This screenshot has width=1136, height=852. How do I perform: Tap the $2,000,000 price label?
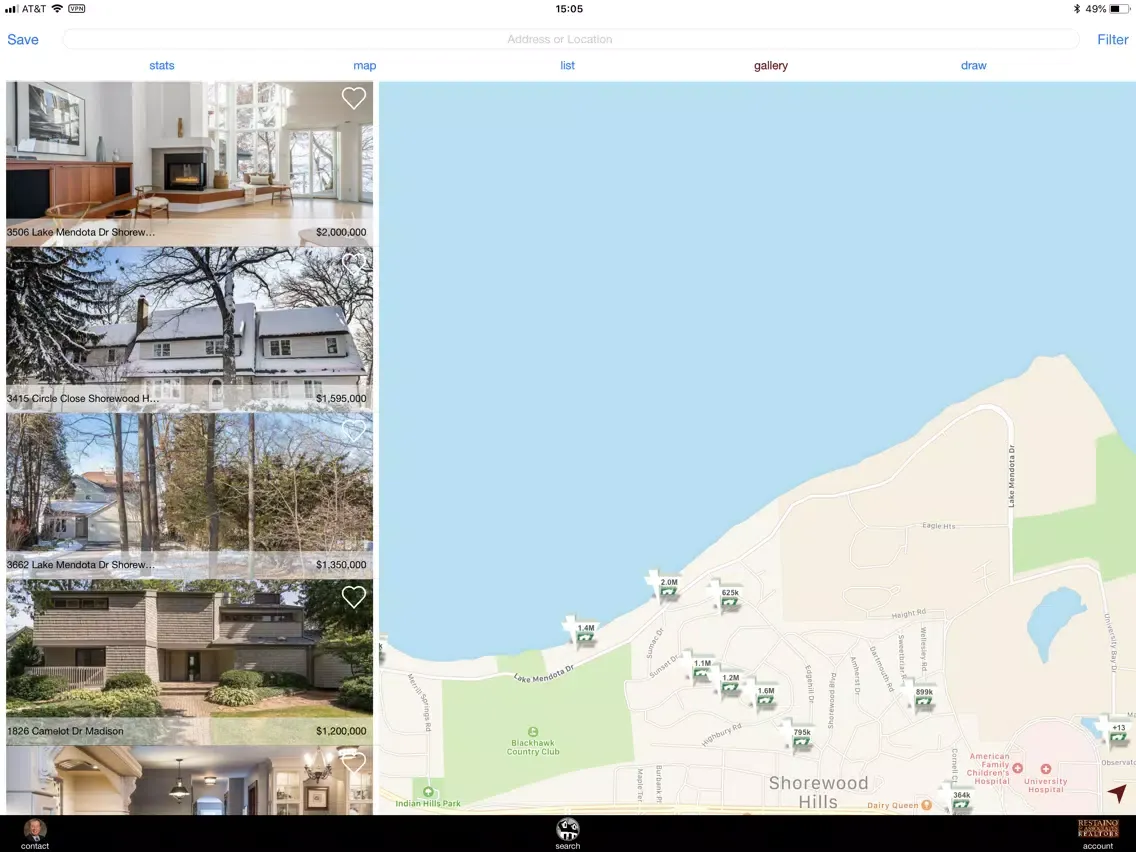pos(341,232)
